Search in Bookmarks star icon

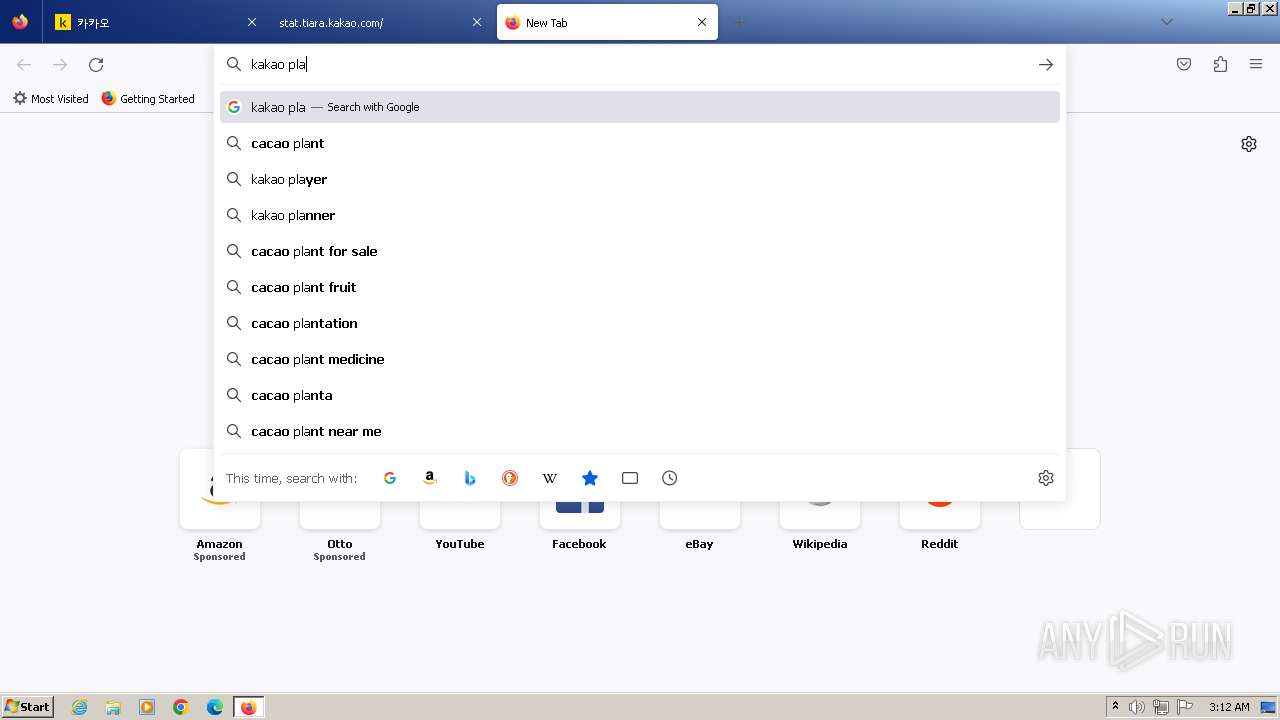590,478
